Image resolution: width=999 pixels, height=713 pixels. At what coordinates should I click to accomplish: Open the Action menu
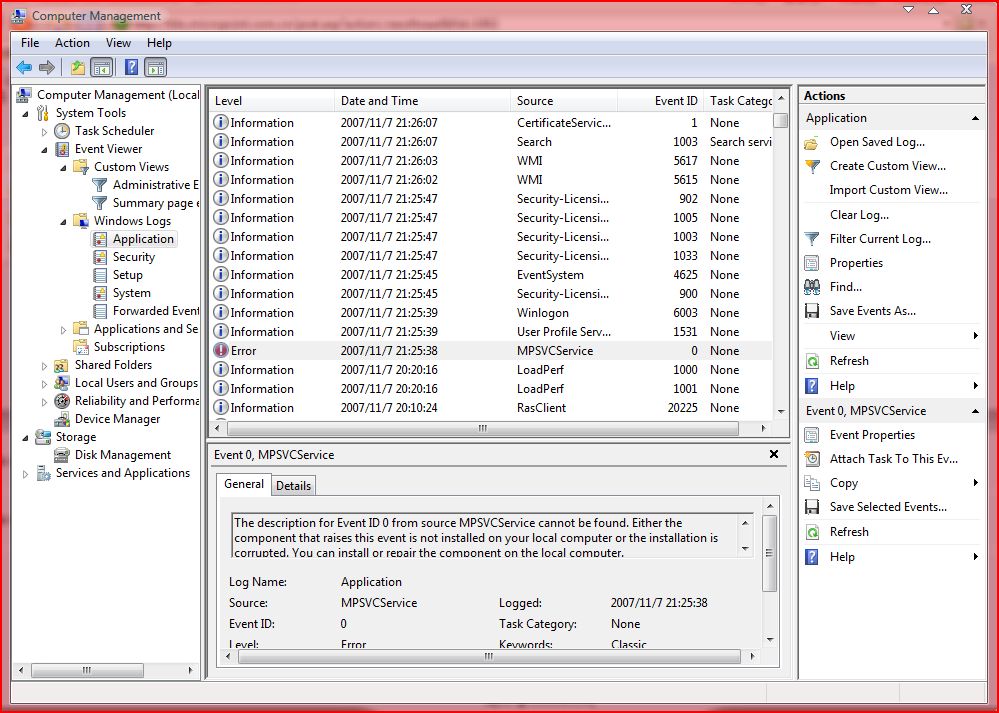pyautogui.click(x=72, y=43)
